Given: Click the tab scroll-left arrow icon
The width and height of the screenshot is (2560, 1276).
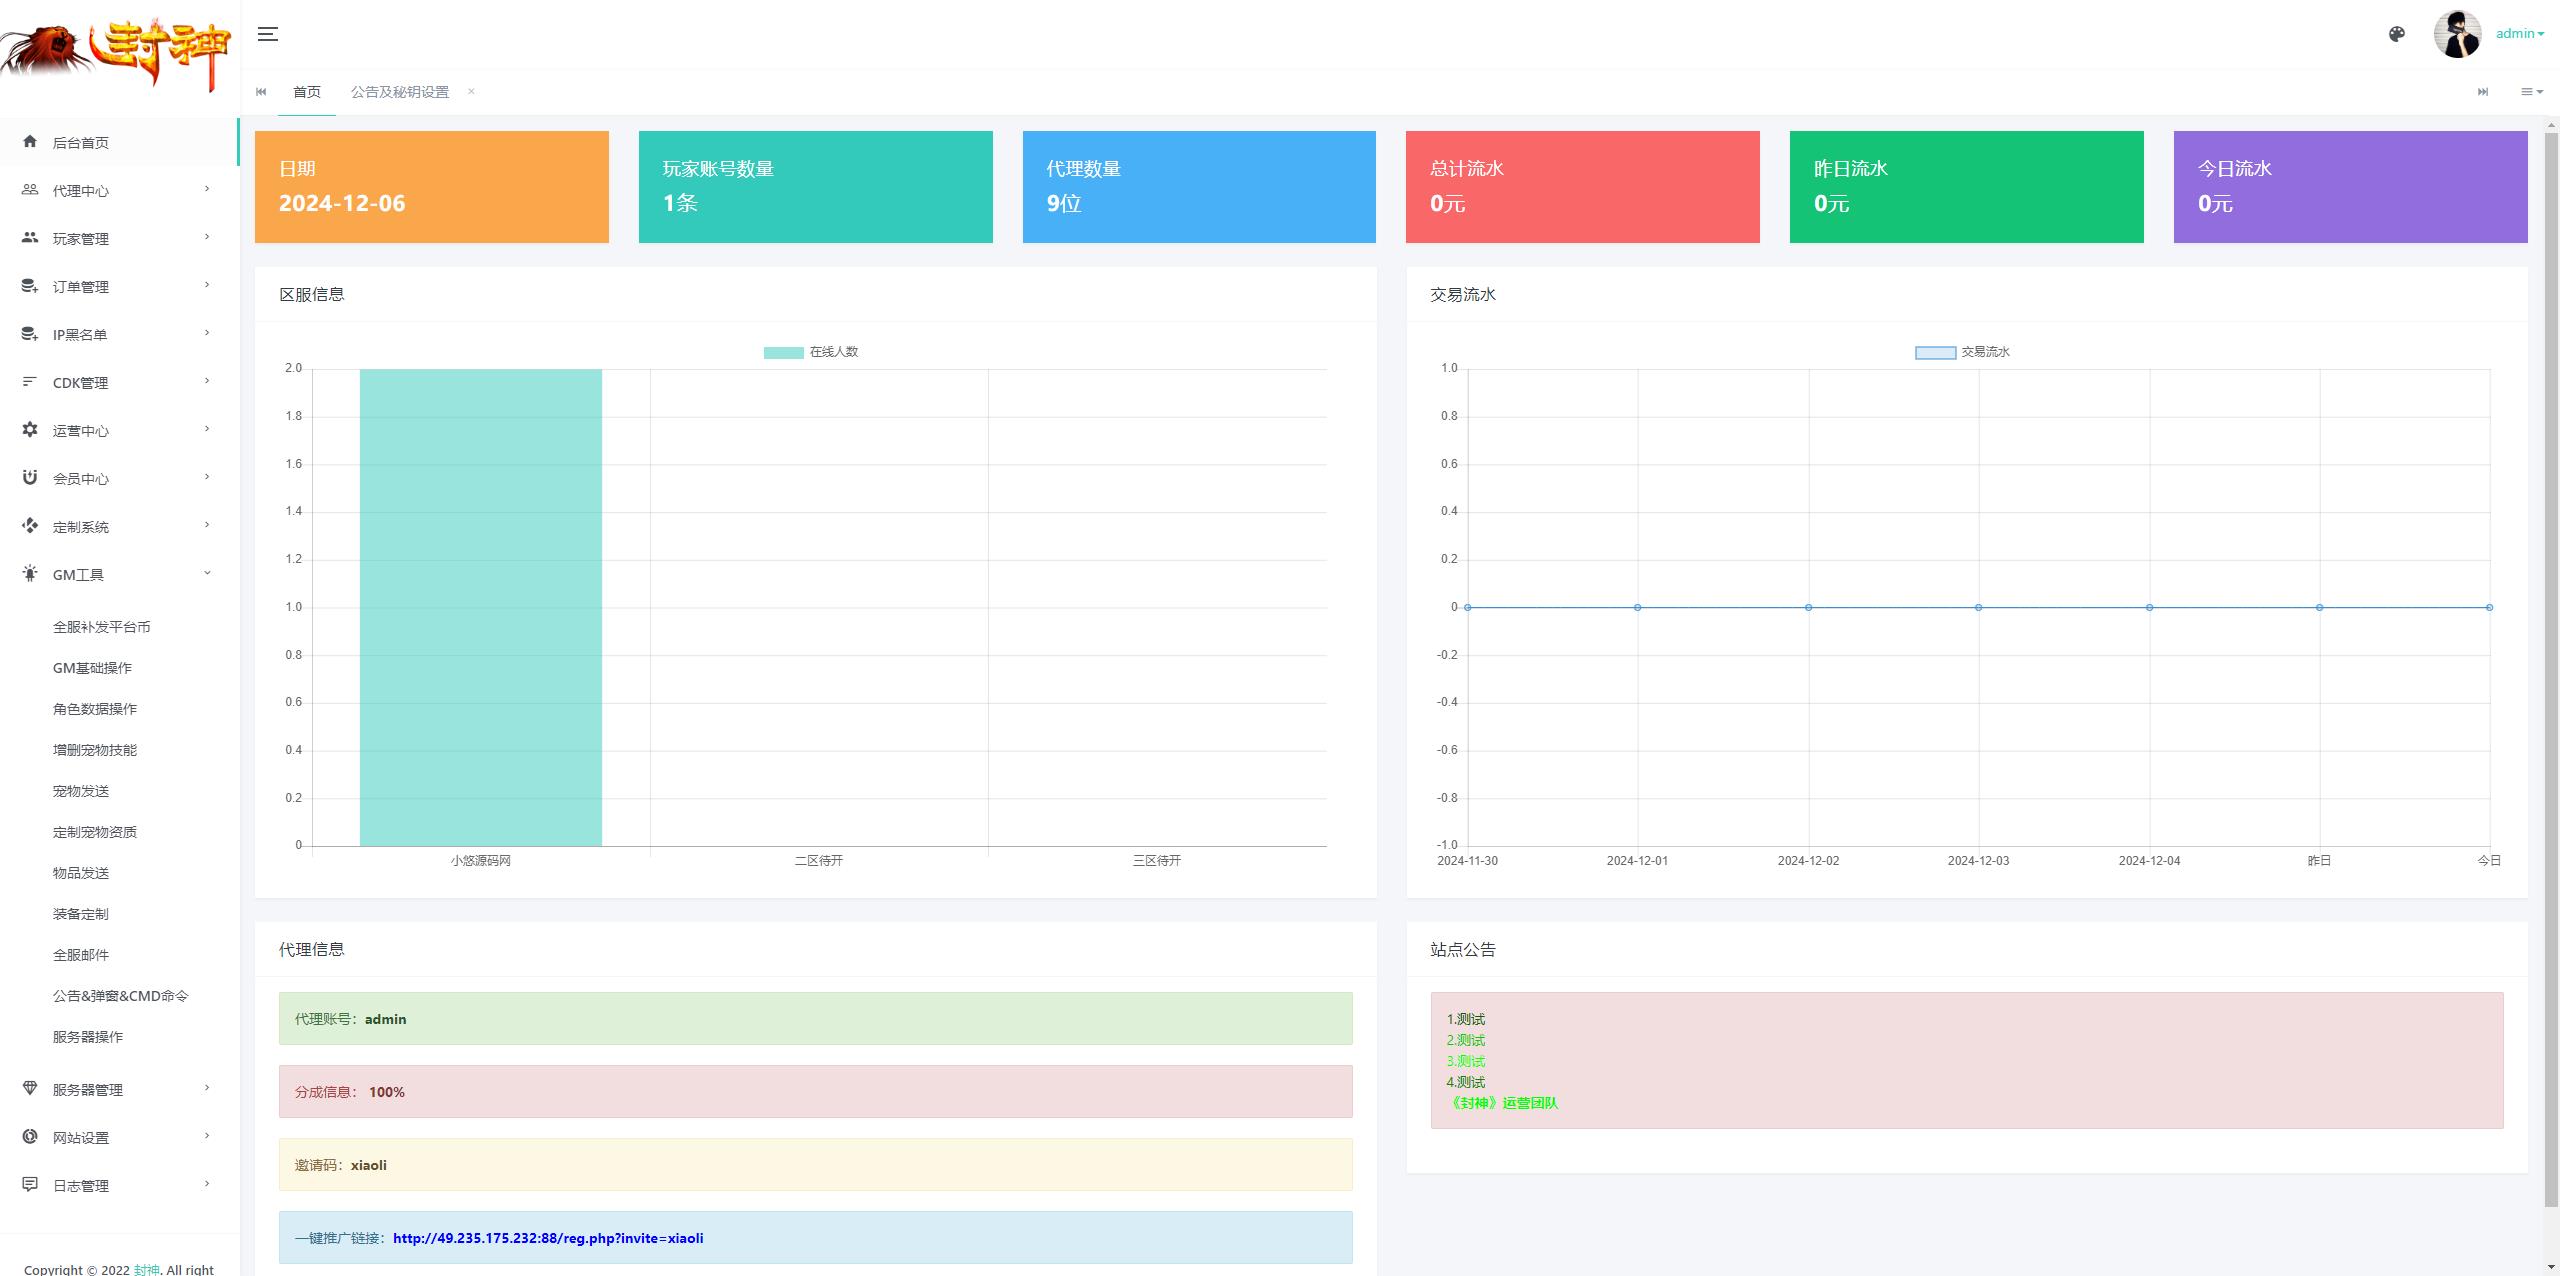Looking at the screenshot, I should coord(262,92).
